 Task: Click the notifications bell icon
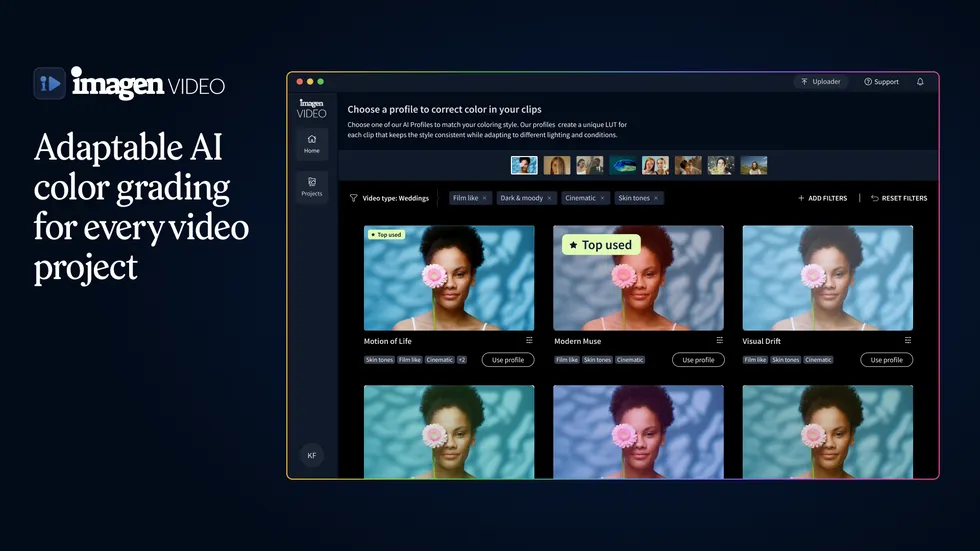(x=920, y=82)
